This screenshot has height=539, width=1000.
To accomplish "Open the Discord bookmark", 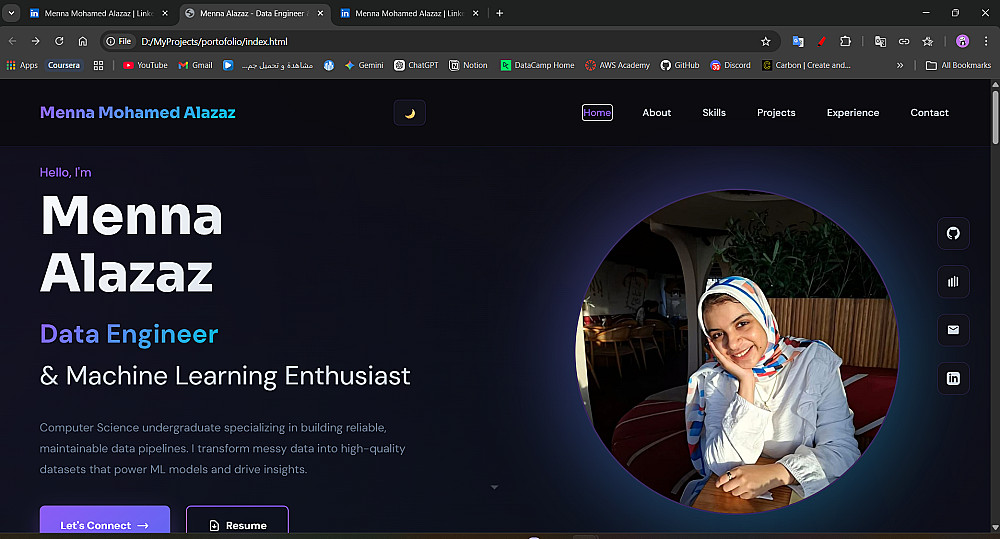I will pyautogui.click(x=731, y=65).
